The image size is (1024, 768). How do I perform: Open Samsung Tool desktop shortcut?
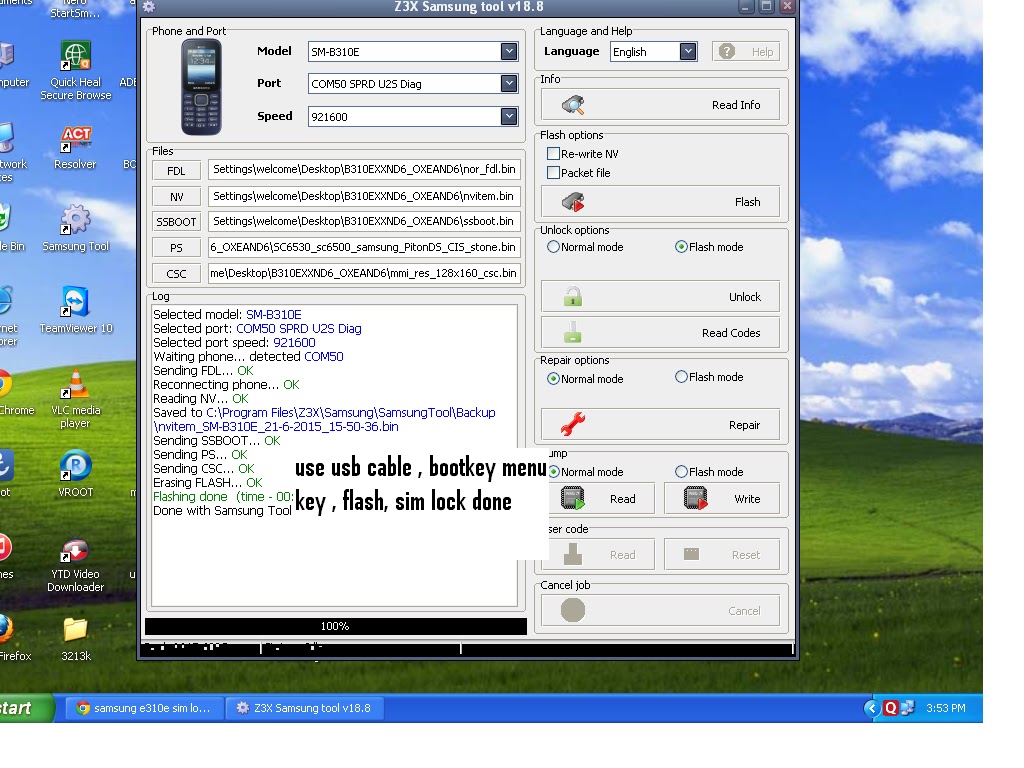76,229
